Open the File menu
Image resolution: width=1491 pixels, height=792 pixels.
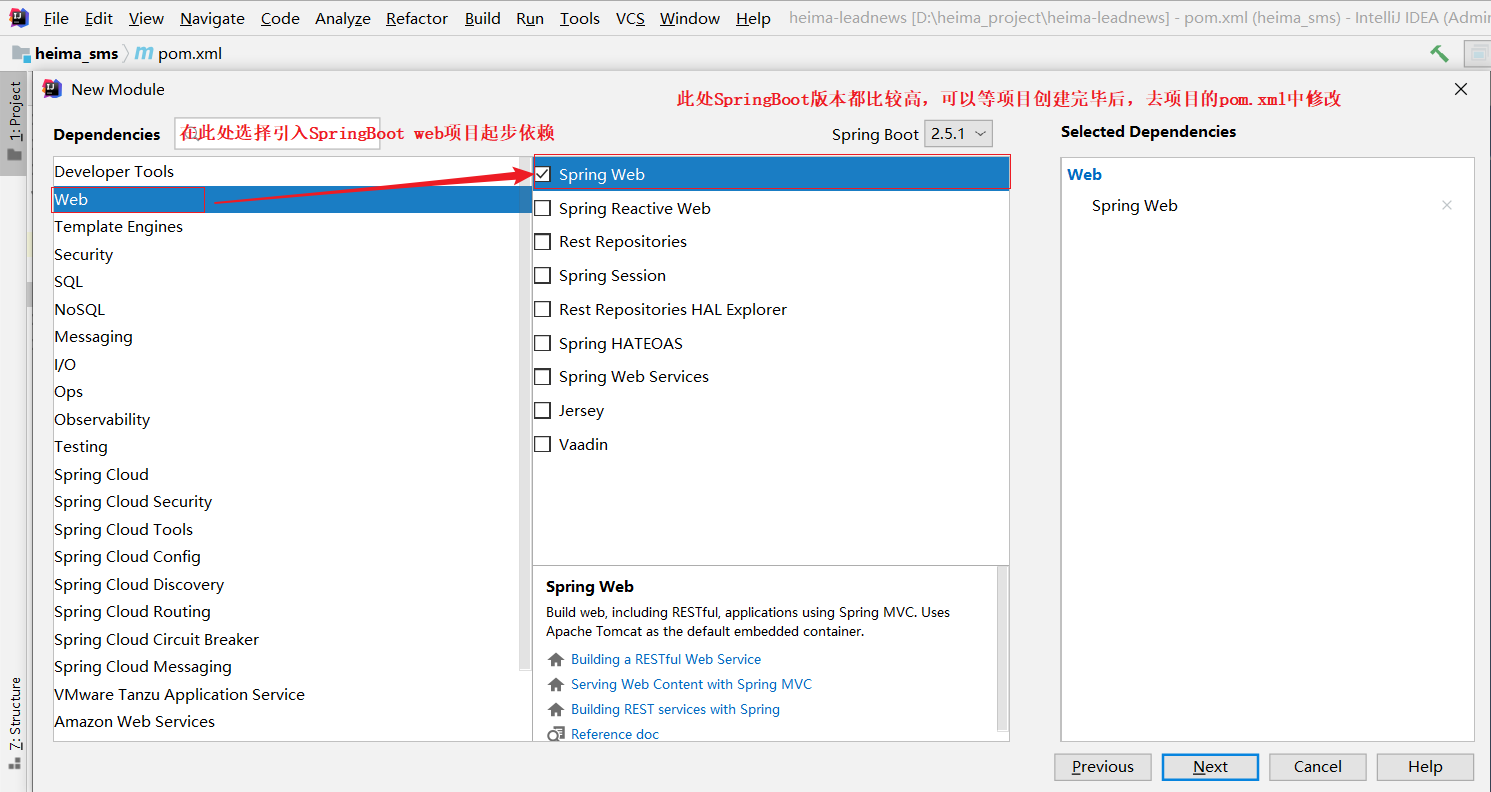56,18
